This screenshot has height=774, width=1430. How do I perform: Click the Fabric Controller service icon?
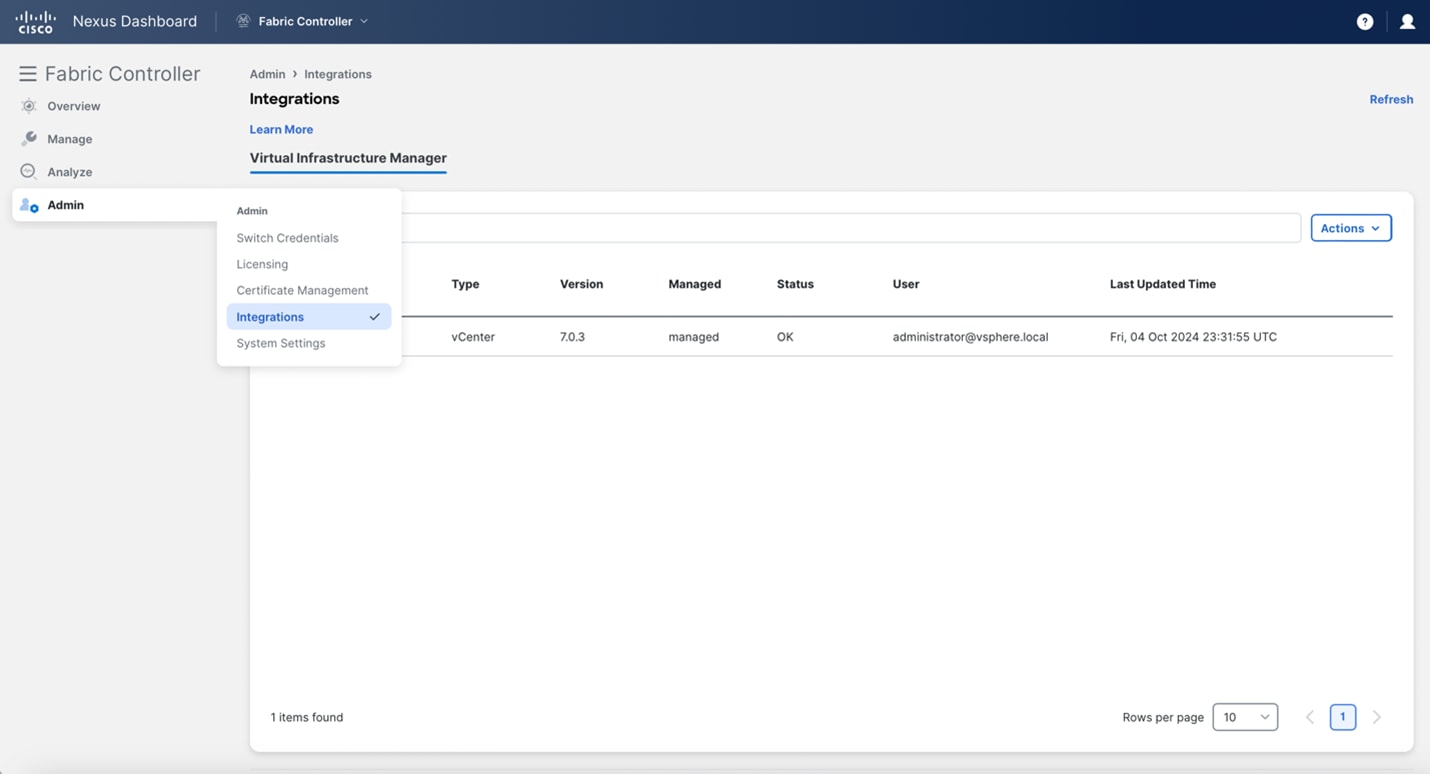[243, 21]
